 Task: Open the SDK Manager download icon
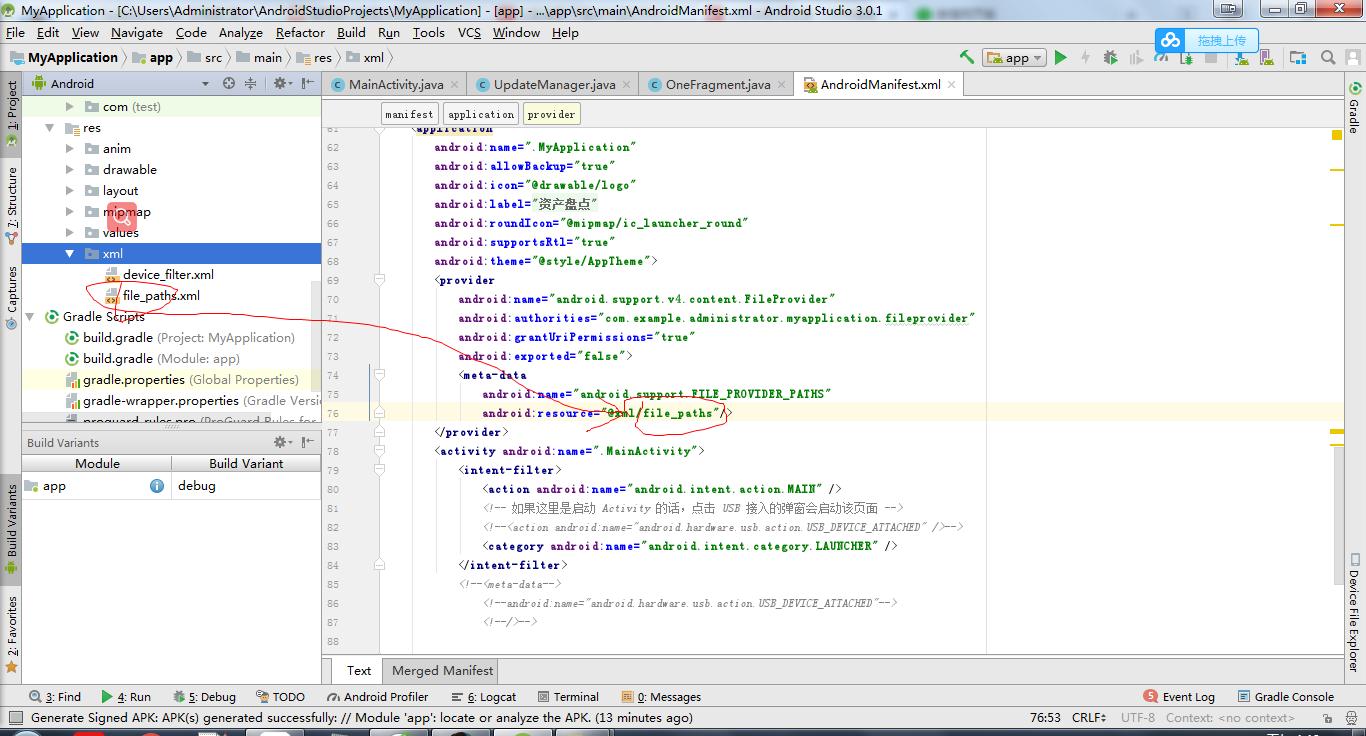(x=1241, y=58)
